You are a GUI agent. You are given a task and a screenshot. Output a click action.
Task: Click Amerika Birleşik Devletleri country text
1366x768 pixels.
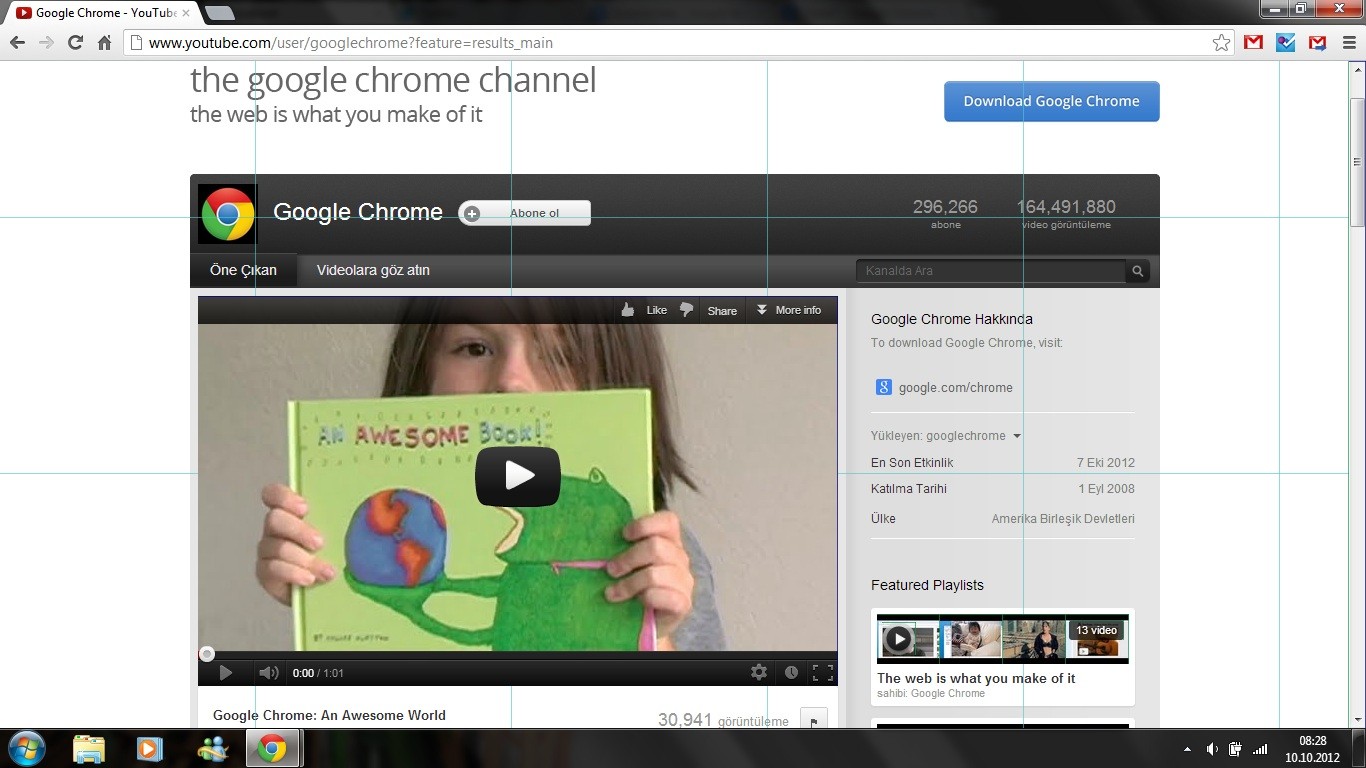tap(1063, 519)
